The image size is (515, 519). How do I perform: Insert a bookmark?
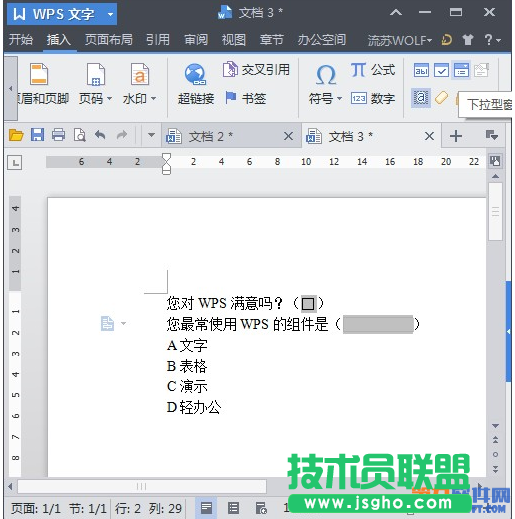(246, 98)
